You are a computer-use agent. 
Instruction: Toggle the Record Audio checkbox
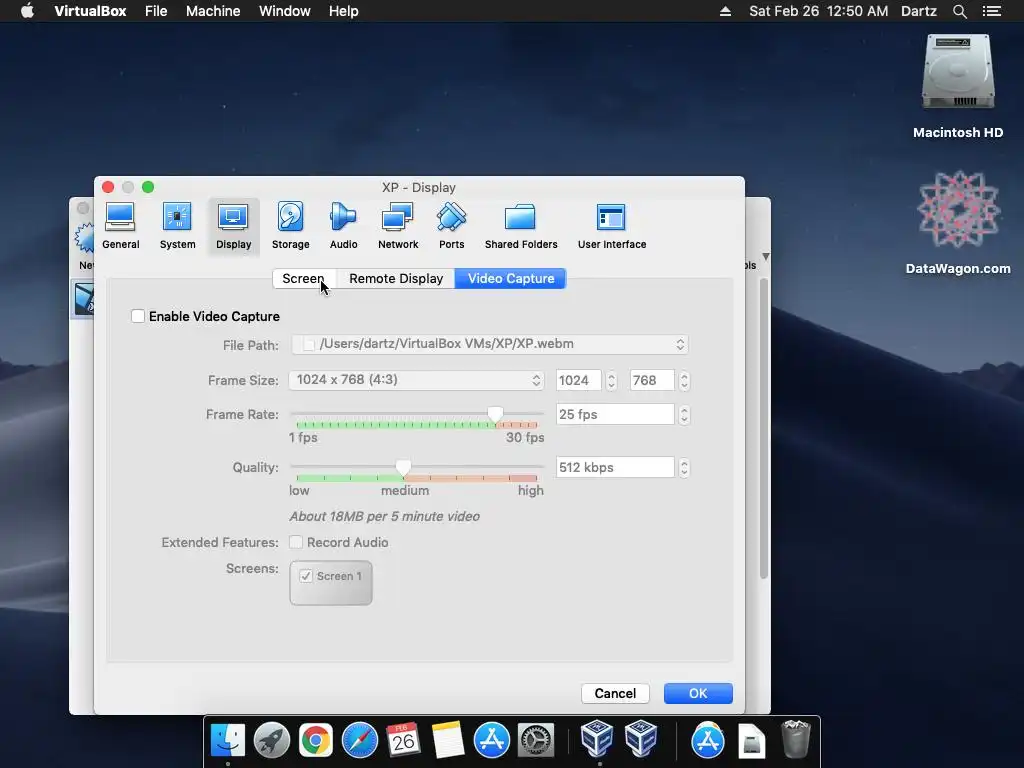[x=296, y=542]
